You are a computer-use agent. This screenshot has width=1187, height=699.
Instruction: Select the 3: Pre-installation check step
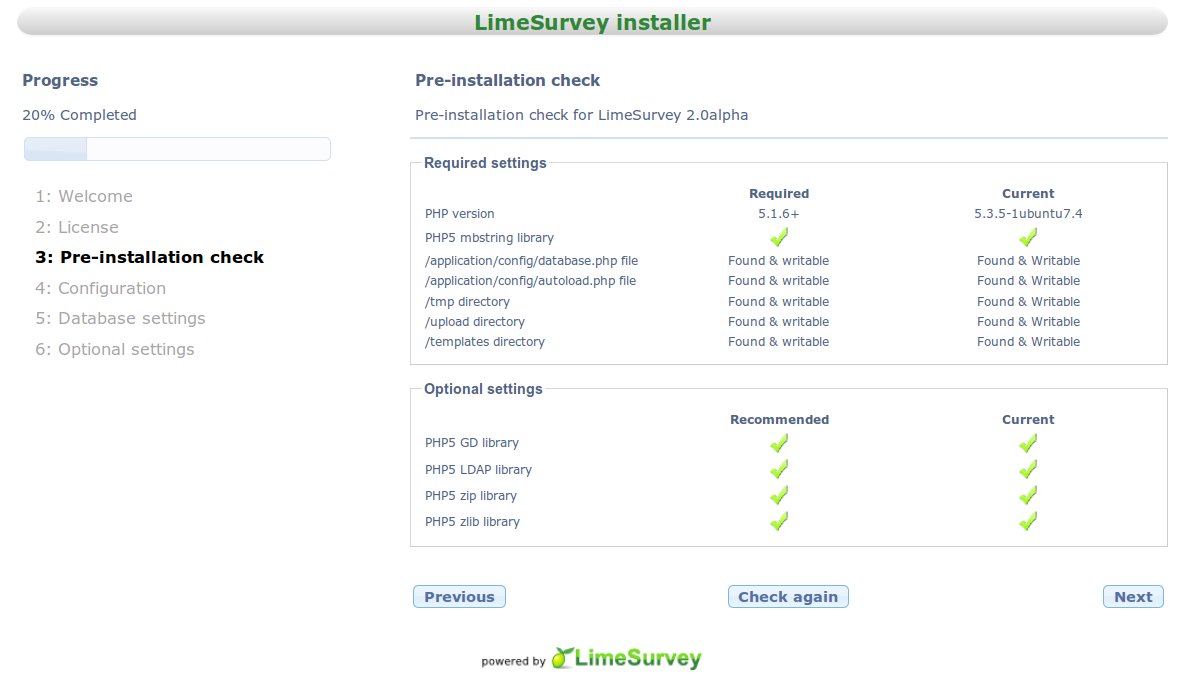[150, 258]
